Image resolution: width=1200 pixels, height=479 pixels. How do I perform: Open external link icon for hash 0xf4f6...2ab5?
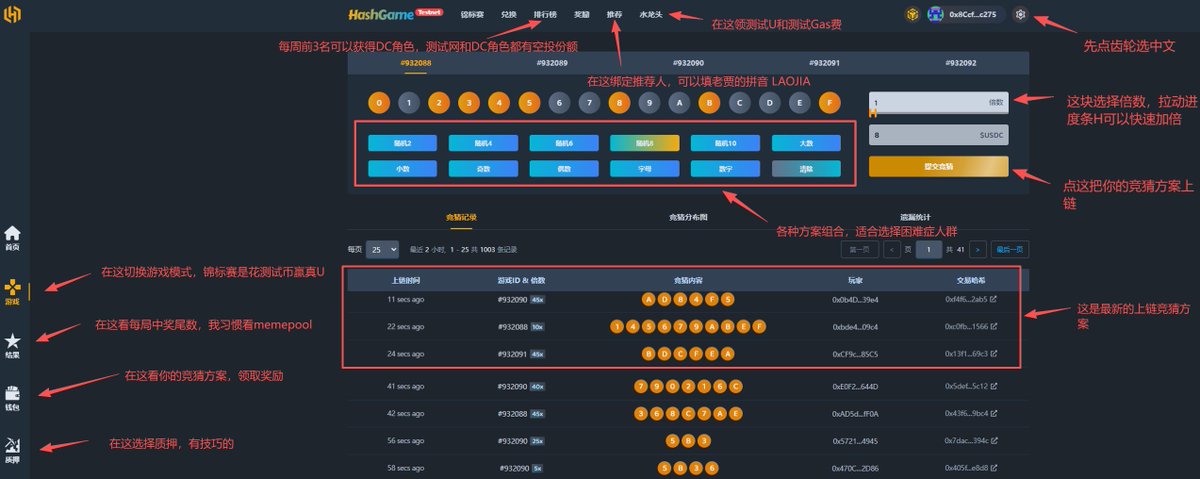point(993,298)
